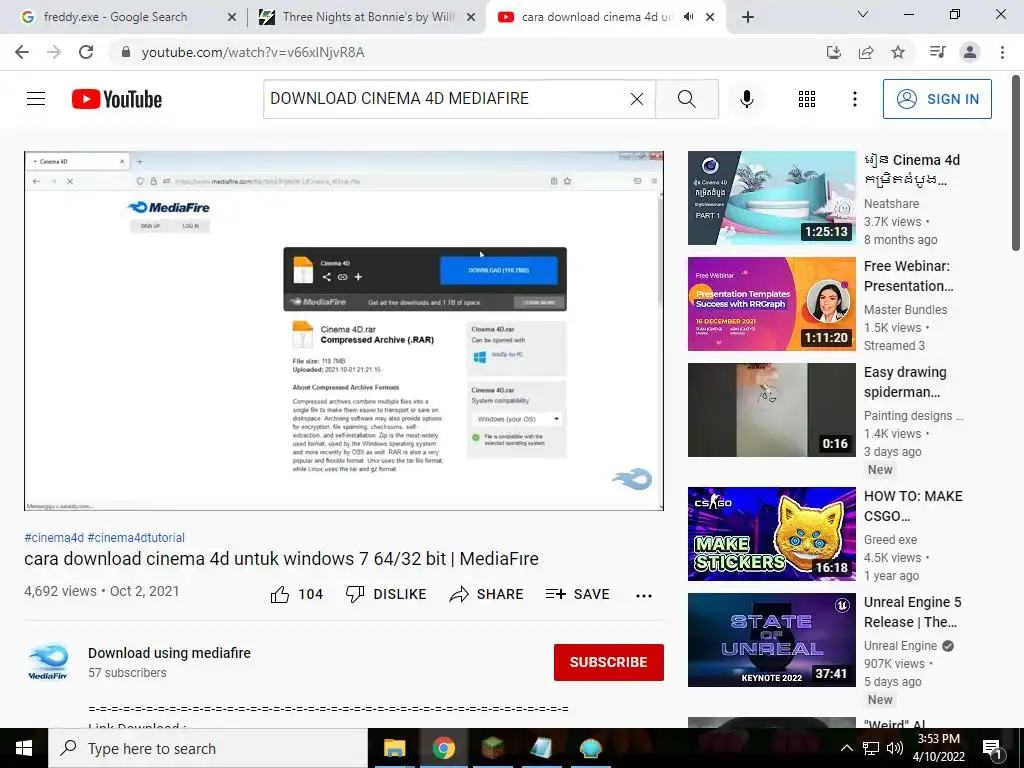
Task: Click the #cinema4d hashtag
Action: pos(54,537)
